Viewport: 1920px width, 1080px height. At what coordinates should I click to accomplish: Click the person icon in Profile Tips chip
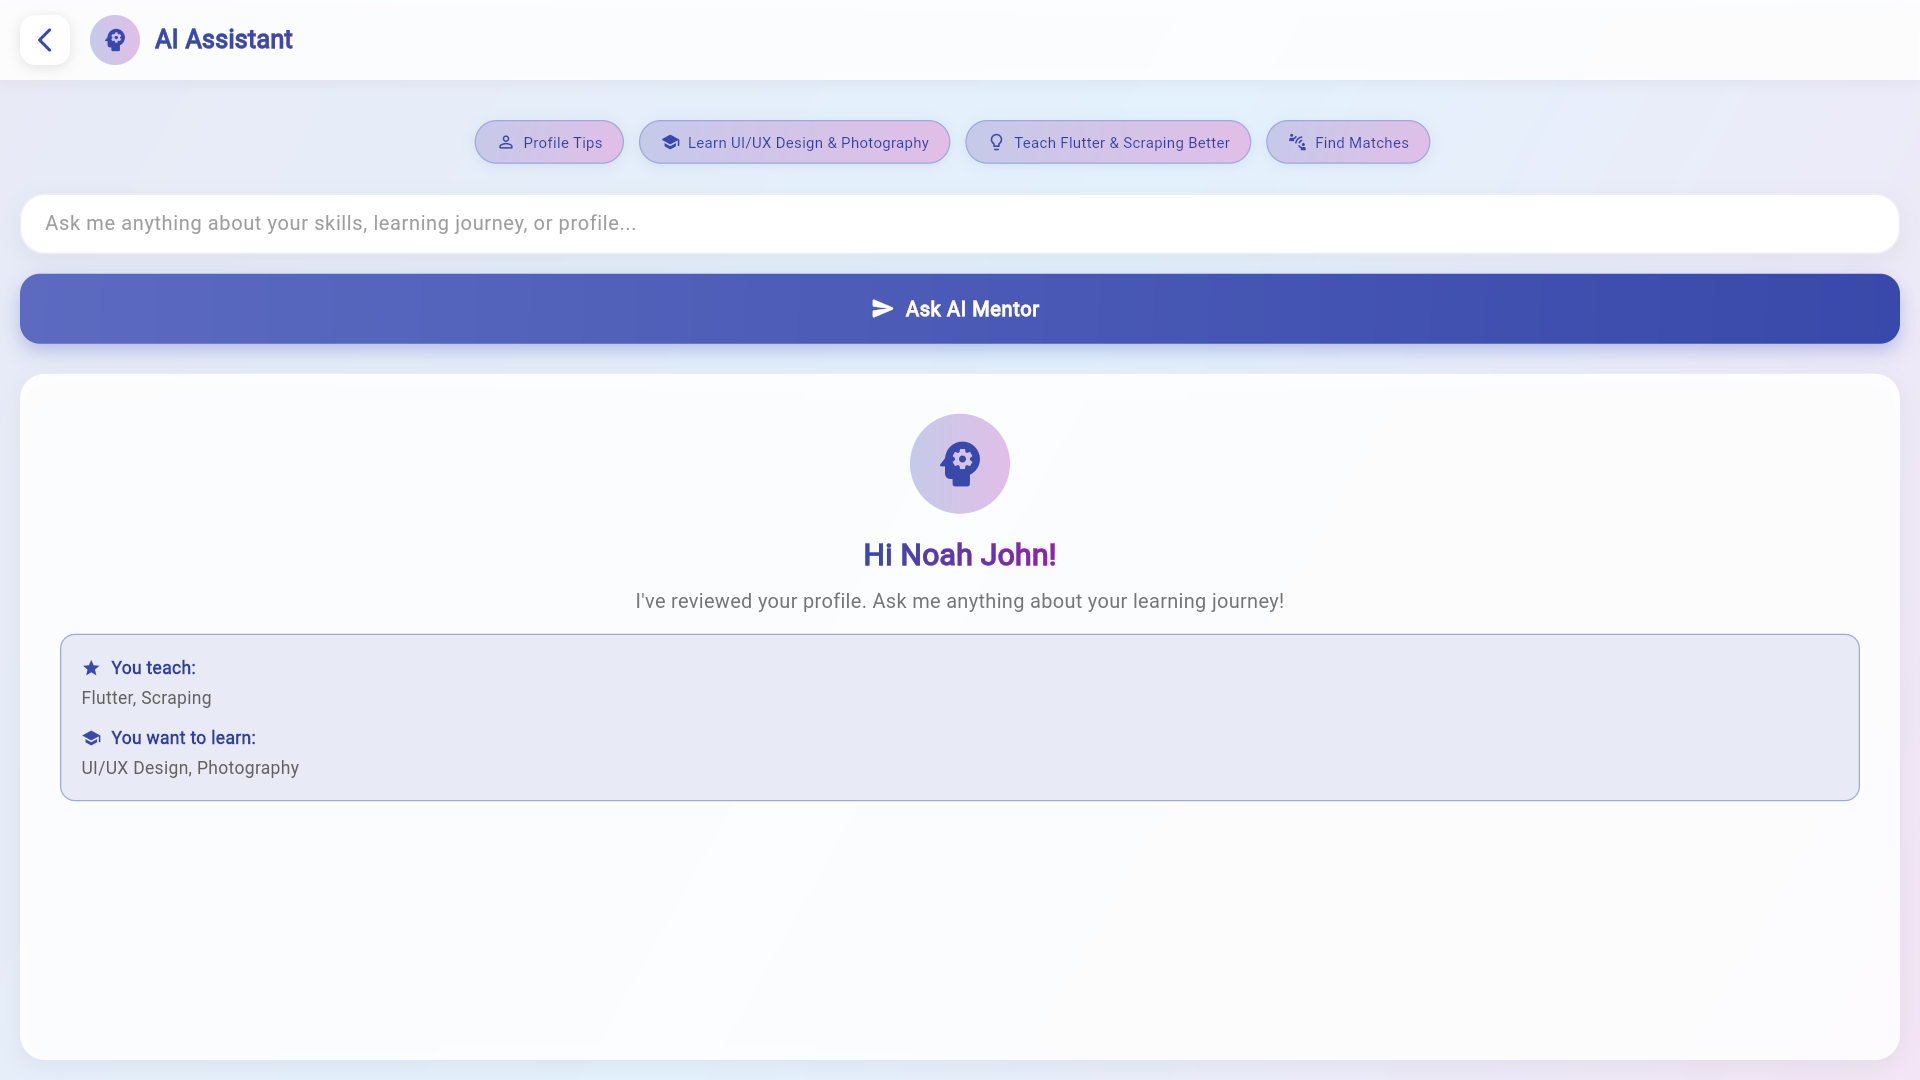[x=506, y=142]
